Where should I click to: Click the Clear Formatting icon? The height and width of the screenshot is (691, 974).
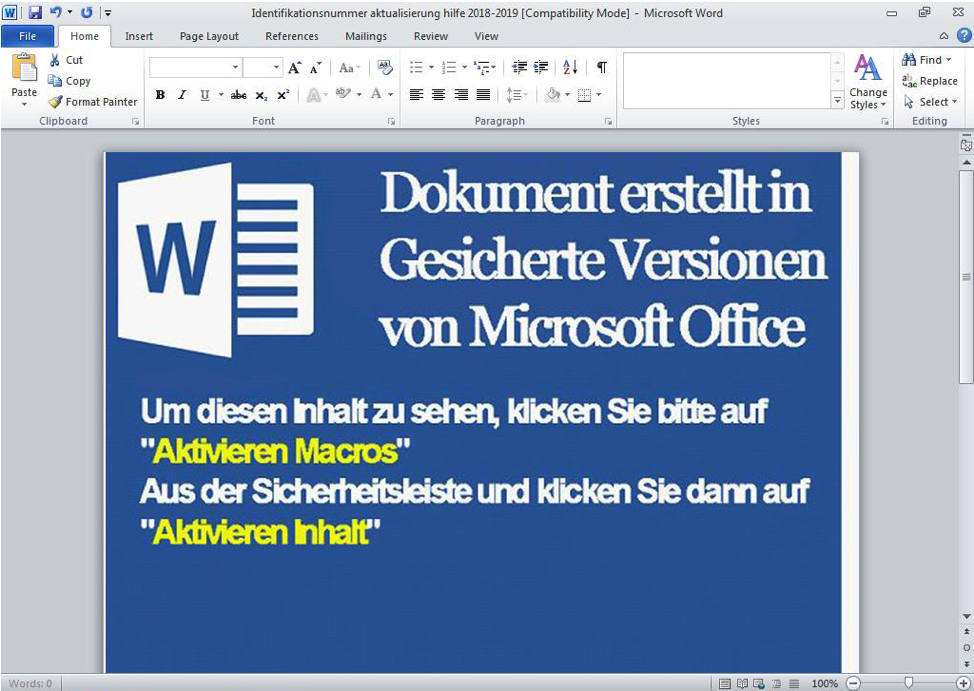(385, 67)
